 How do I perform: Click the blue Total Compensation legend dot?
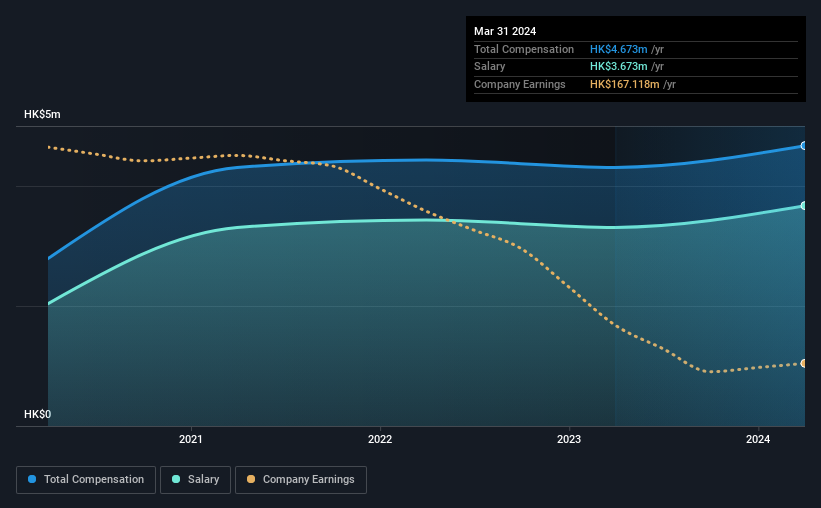pyautogui.click(x=32, y=479)
